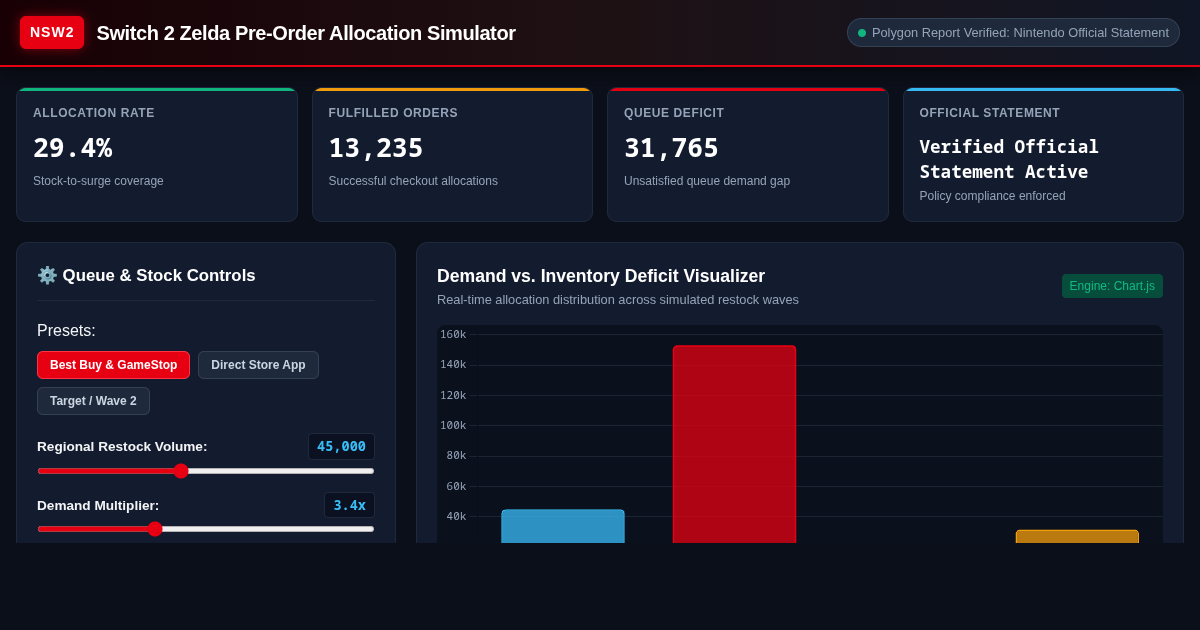Click the Real-time allocation distribution subtitle
This screenshot has width=1200, height=630.
tap(618, 300)
